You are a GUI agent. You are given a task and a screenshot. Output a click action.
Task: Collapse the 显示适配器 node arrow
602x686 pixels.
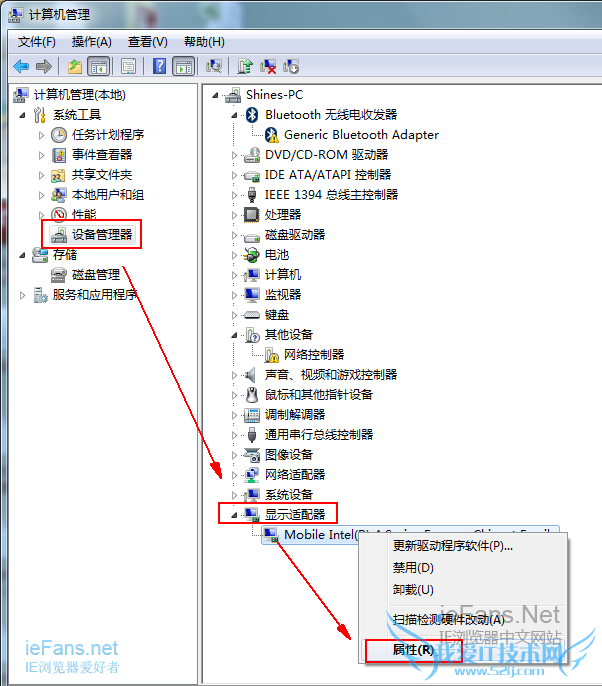point(234,515)
